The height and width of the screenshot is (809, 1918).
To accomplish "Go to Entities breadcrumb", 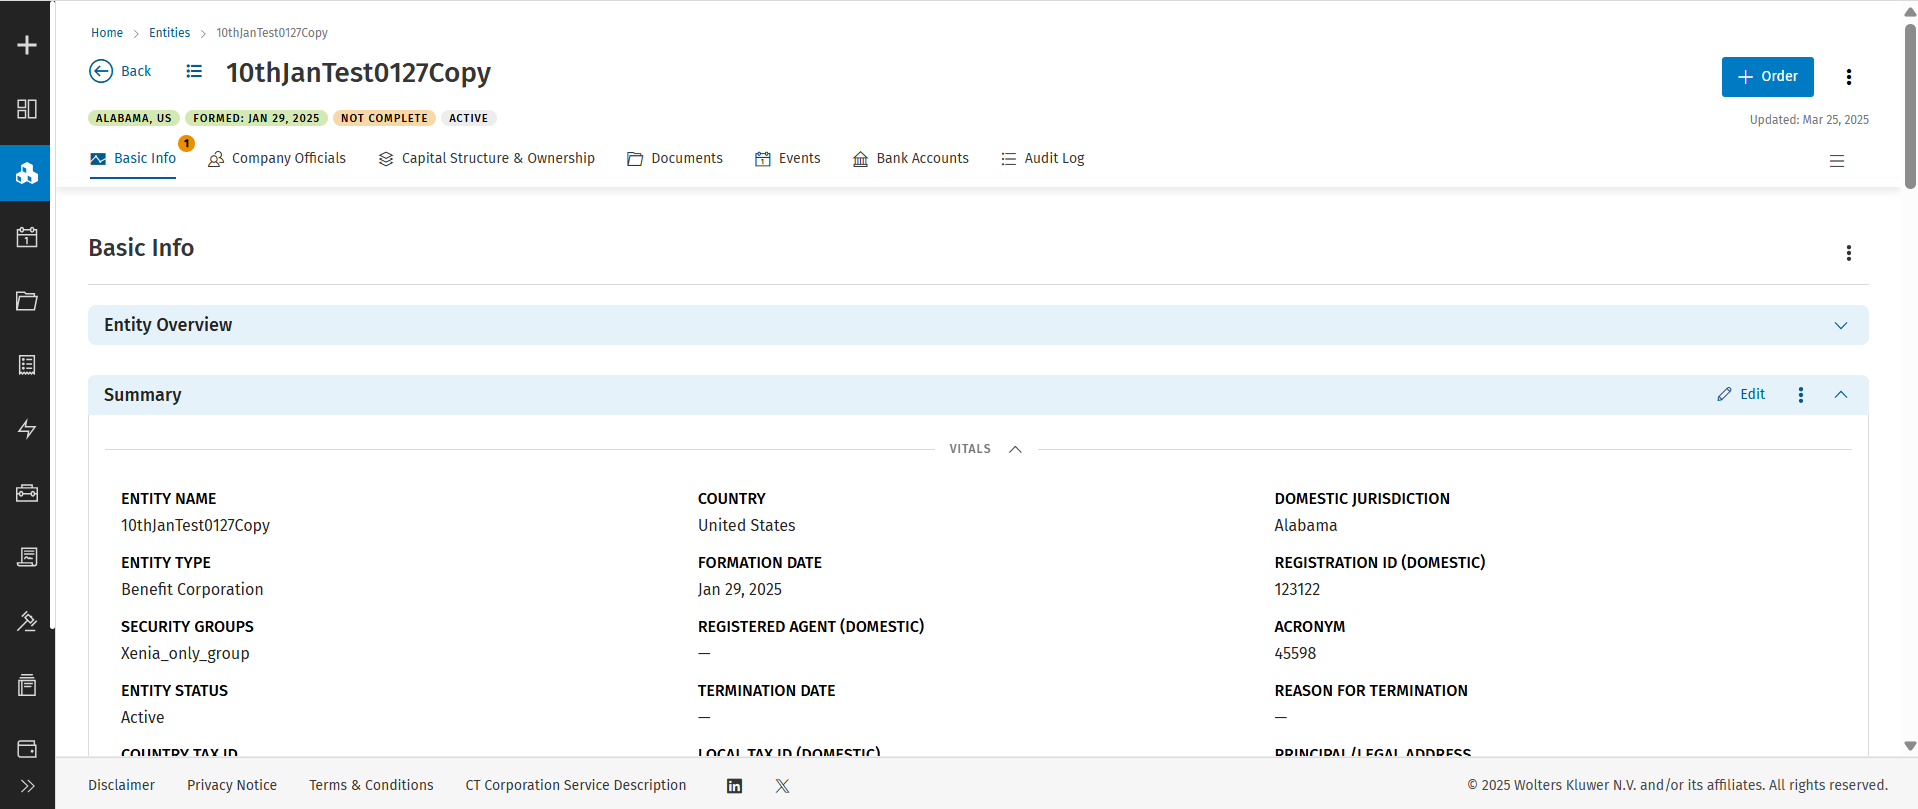I will coord(170,33).
